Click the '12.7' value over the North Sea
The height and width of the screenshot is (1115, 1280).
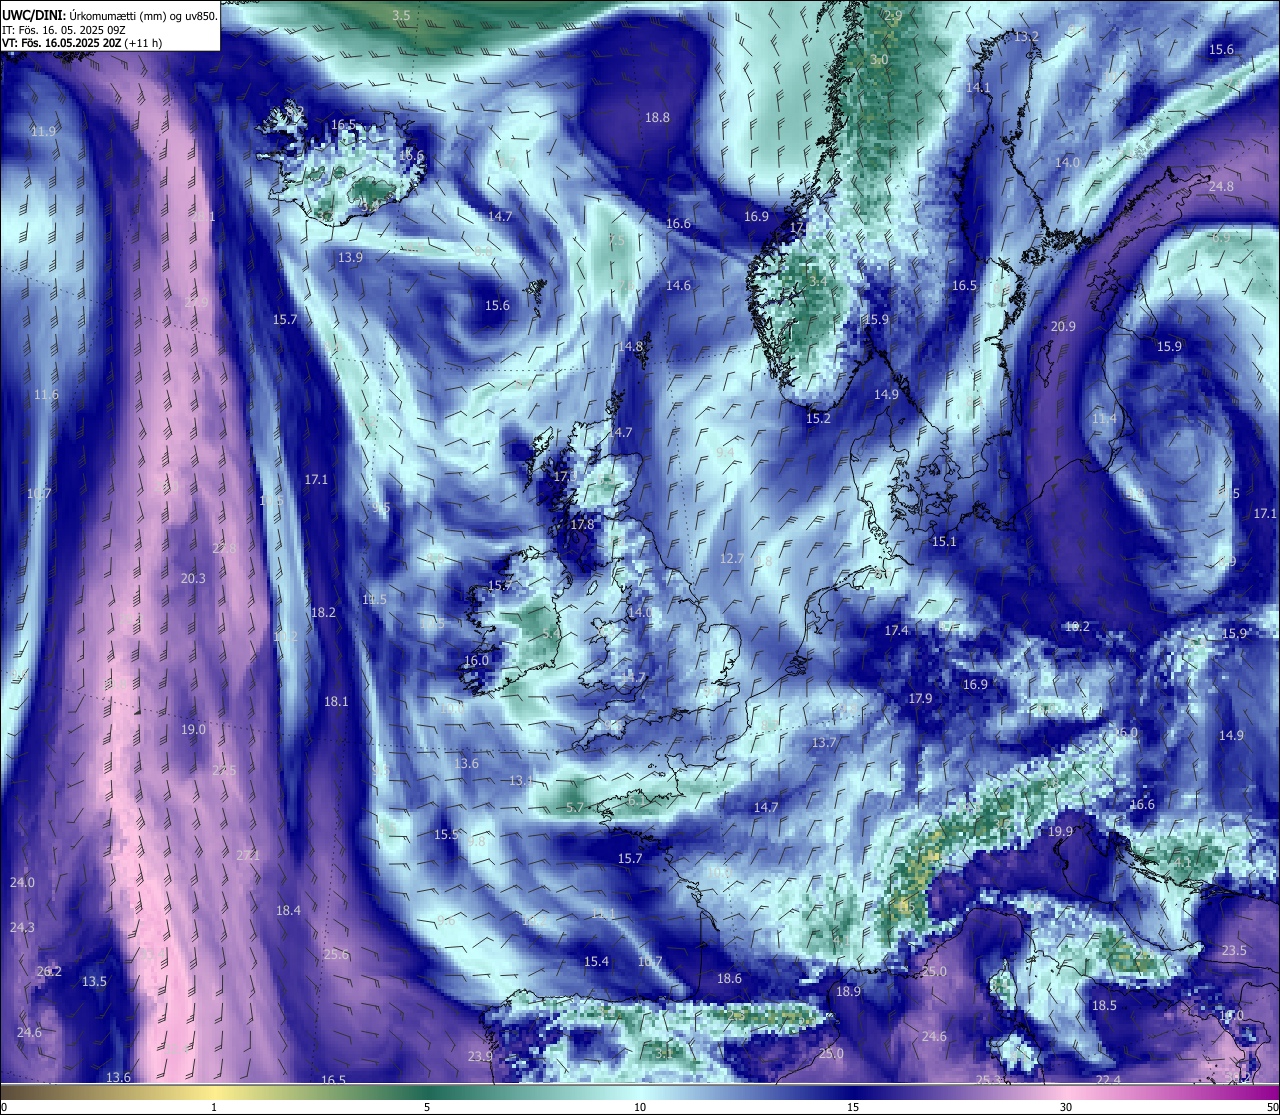[732, 558]
